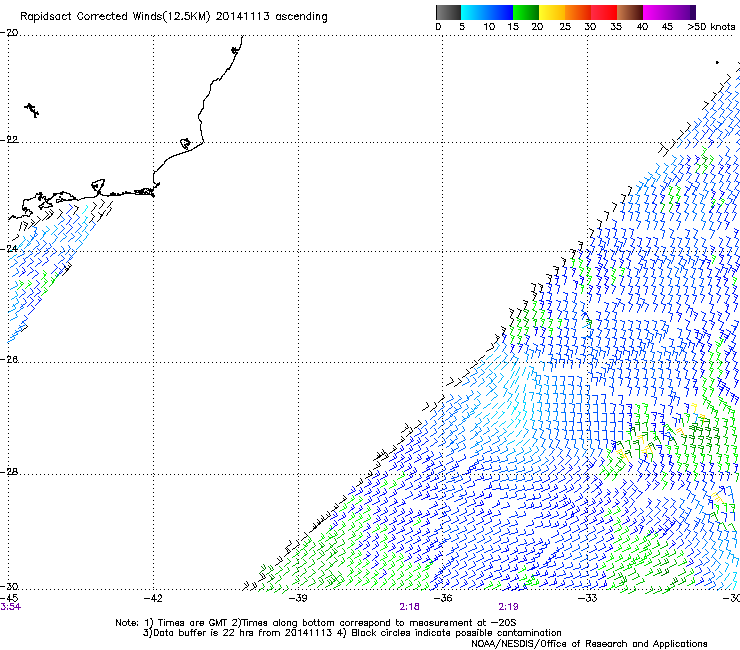The height and width of the screenshot is (650, 740).
Task: Click the '45' legend scale label
Action: click(667, 27)
